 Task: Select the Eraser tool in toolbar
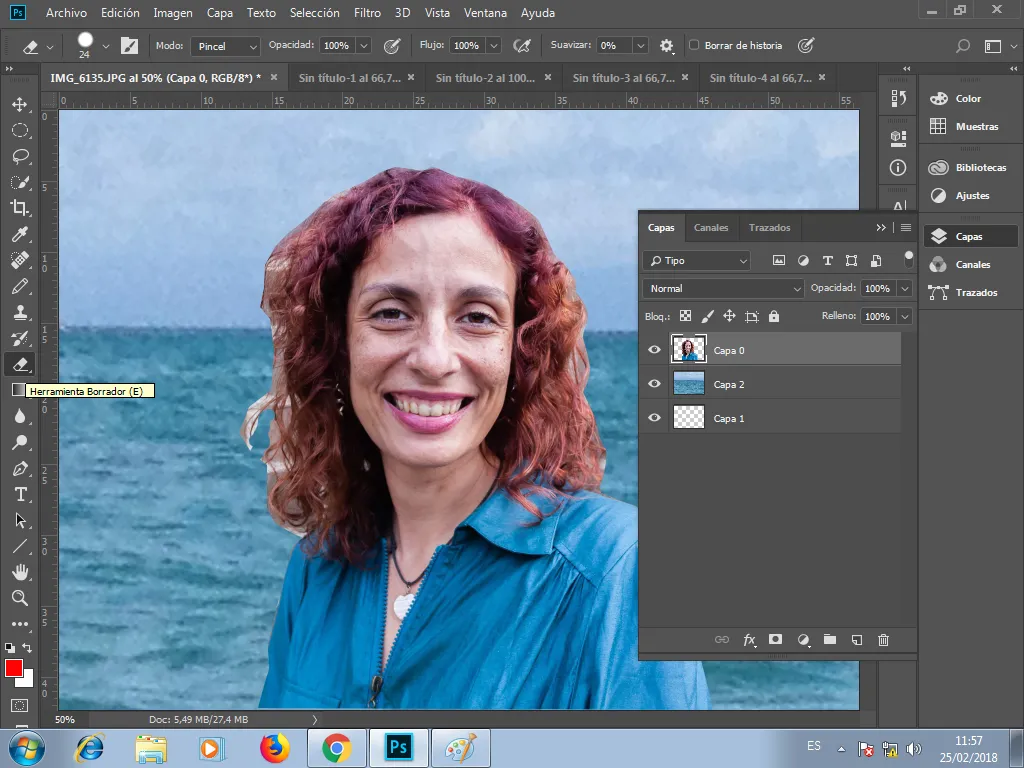pyautogui.click(x=20, y=364)
